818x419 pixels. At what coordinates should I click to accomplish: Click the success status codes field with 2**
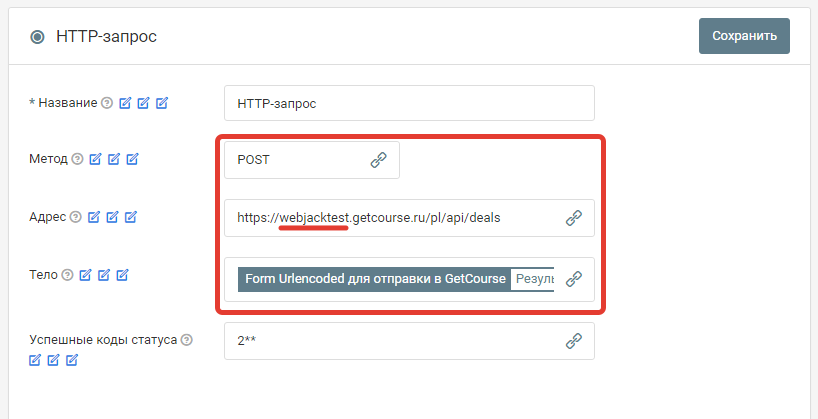click(x=390, y=341)
